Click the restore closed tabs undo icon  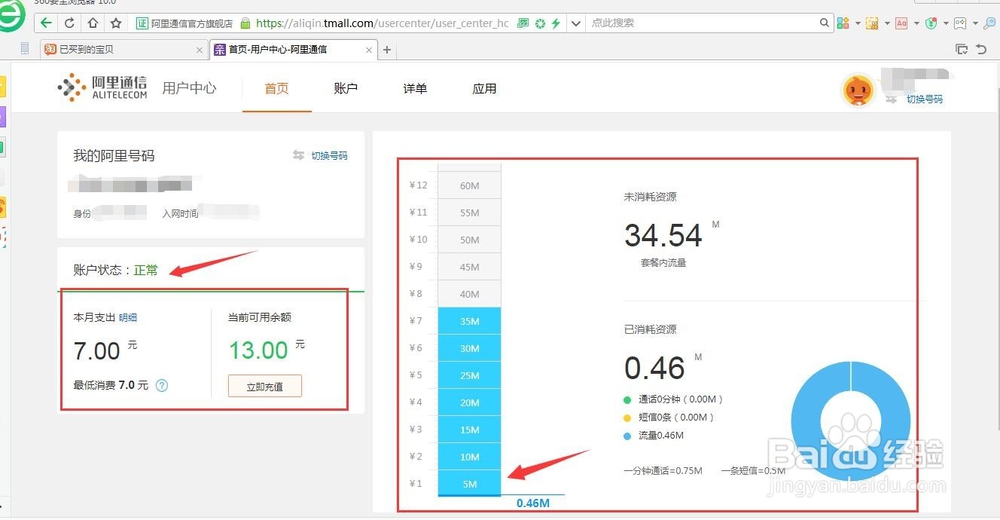coord(982,49)
